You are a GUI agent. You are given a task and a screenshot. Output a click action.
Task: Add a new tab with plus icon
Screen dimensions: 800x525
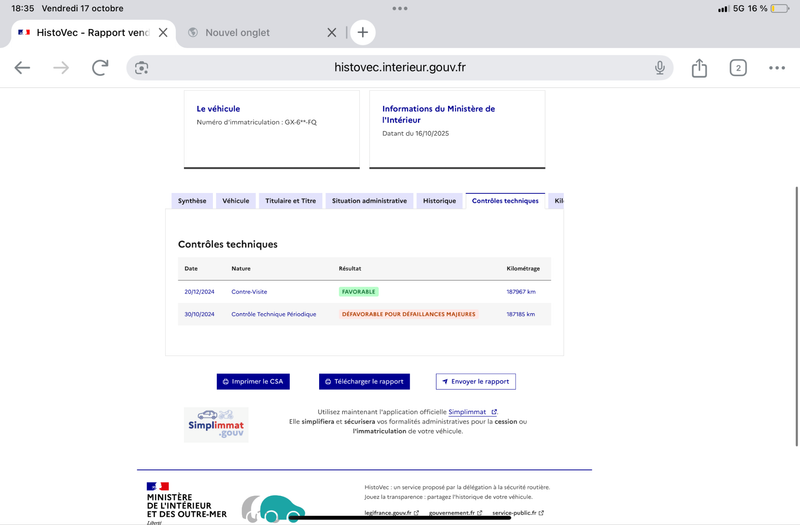click(362, 32)
